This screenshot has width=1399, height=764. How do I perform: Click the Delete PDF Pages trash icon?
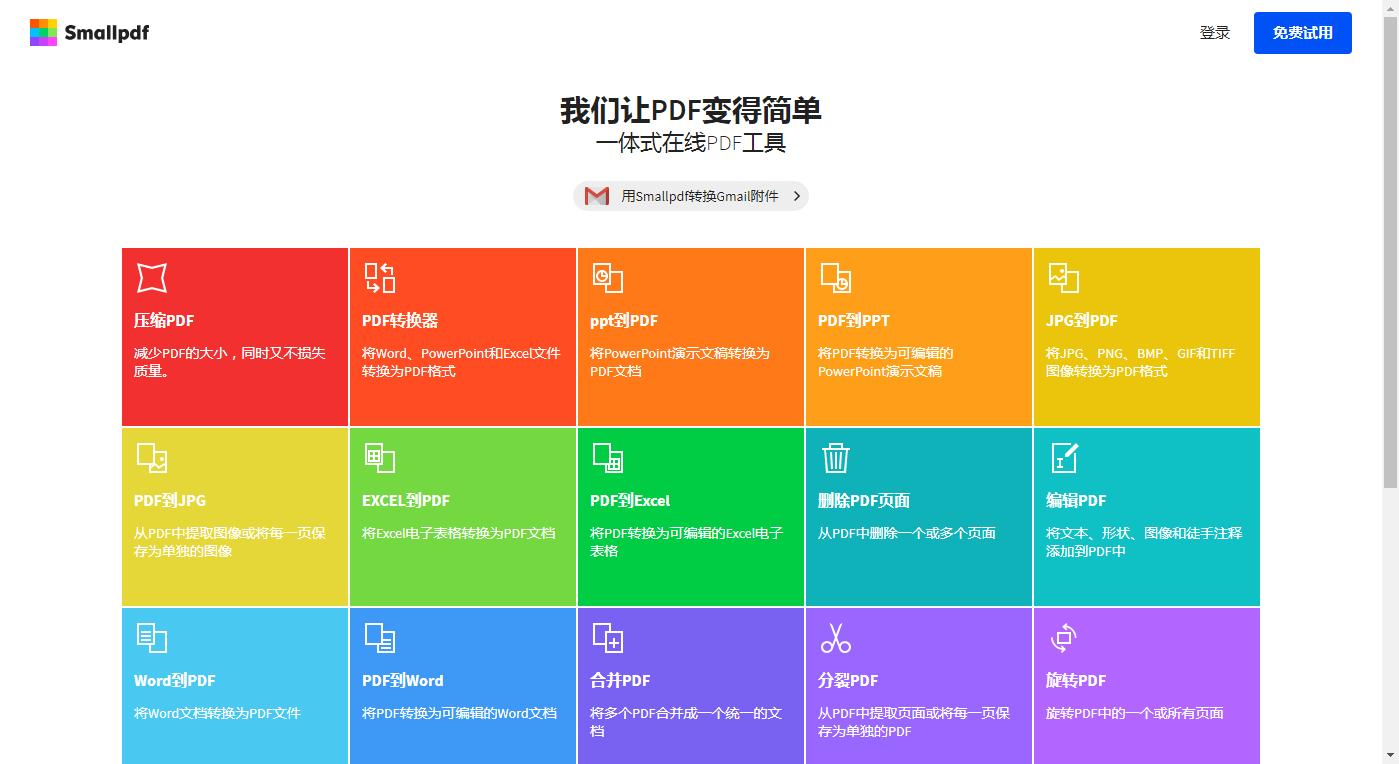coord(835,457)
